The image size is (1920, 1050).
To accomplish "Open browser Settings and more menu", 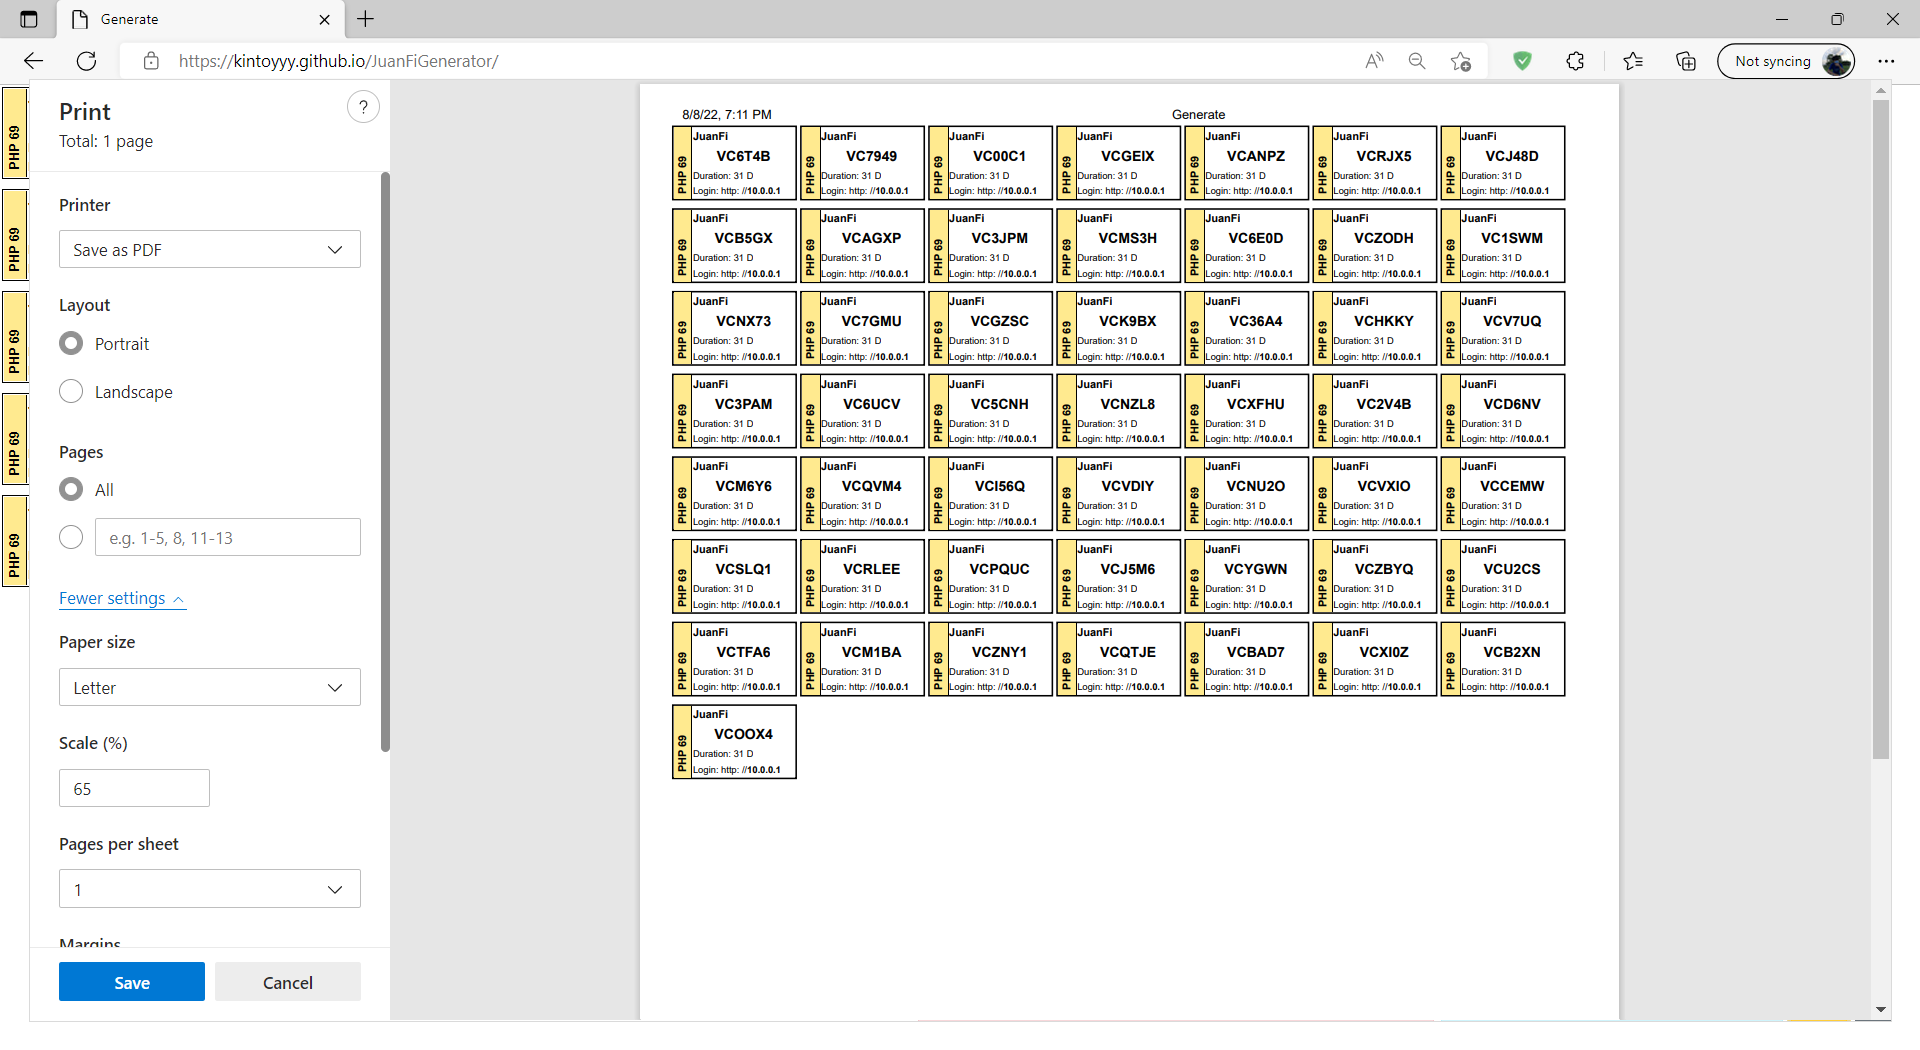I will tap(1886, 61).
